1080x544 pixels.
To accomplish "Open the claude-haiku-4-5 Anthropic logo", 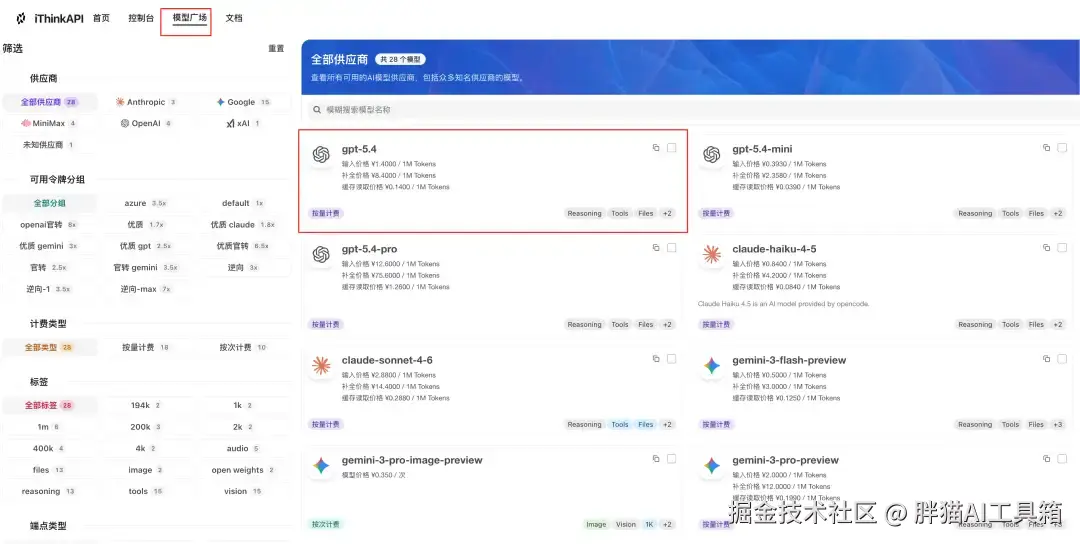I will (x=712, y=255).
